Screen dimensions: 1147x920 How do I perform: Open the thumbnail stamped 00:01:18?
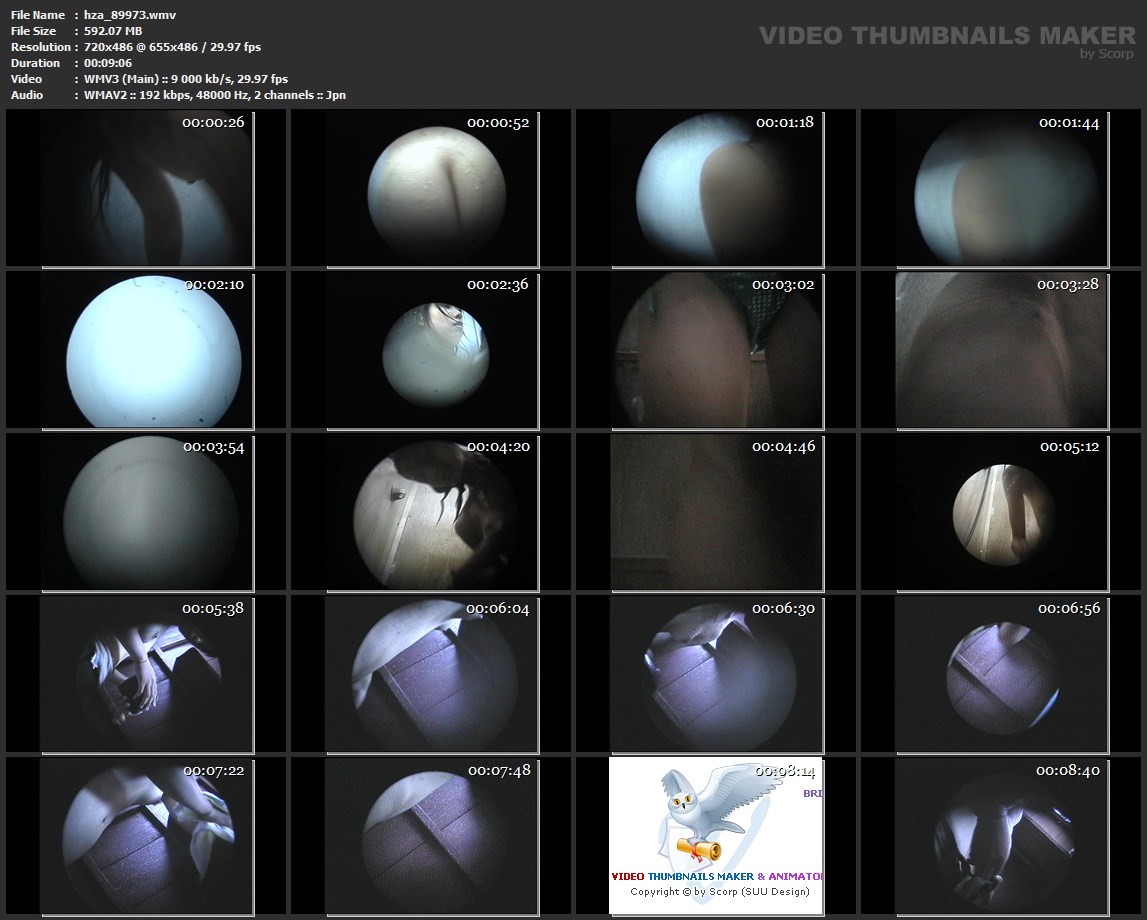click(x=717, y=188)
